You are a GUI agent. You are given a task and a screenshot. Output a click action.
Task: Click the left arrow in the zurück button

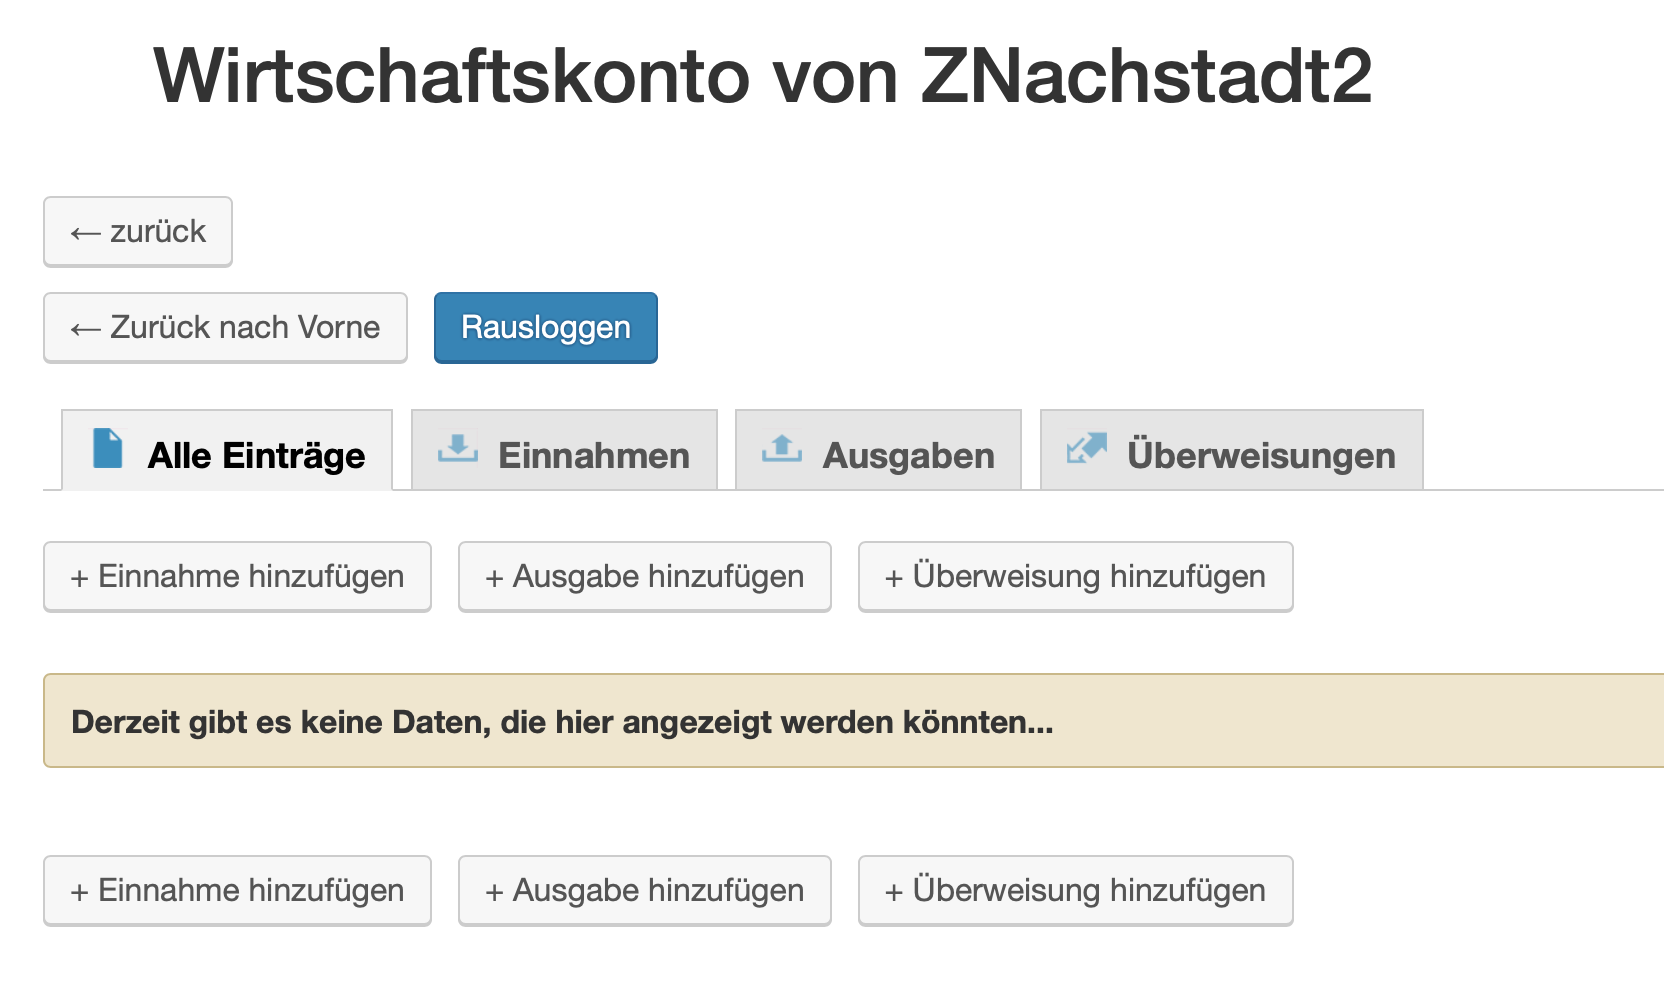(x=86, y=234)
